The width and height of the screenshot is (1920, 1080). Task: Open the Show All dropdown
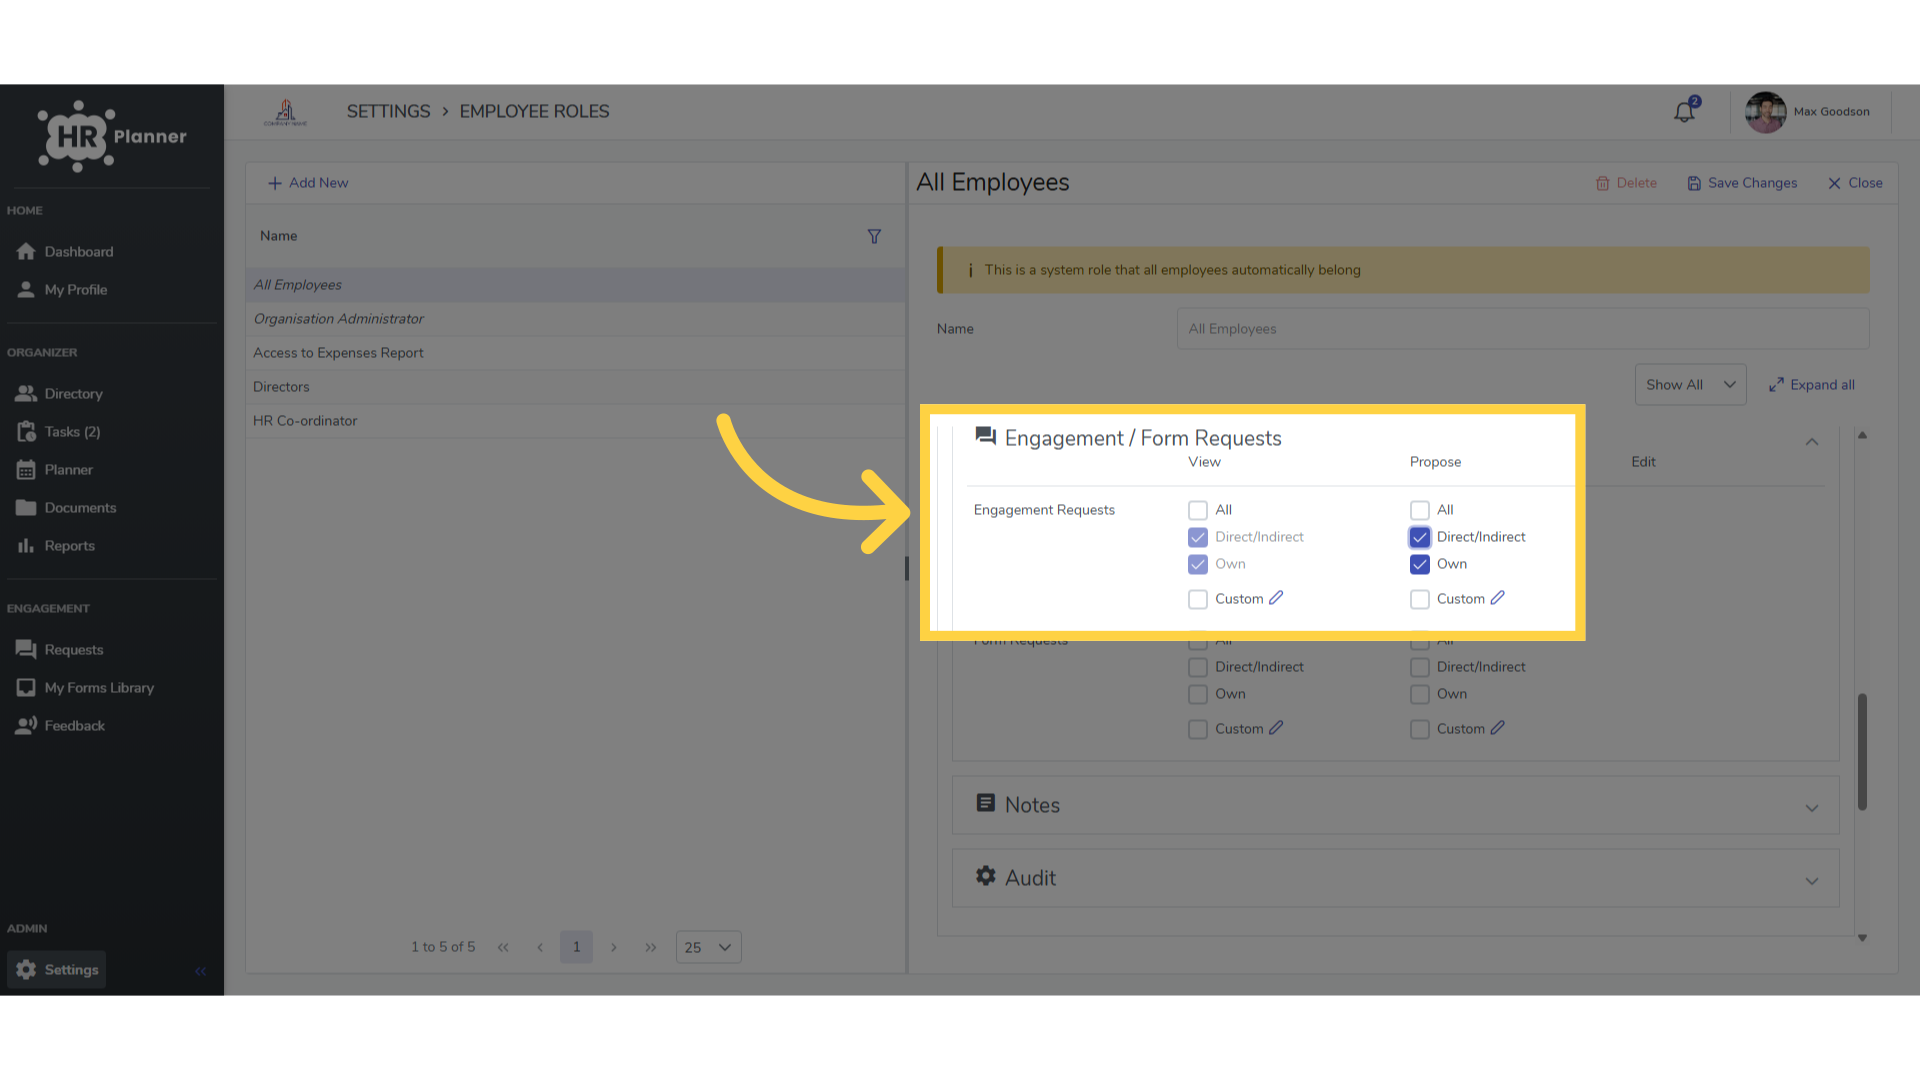1690,385
